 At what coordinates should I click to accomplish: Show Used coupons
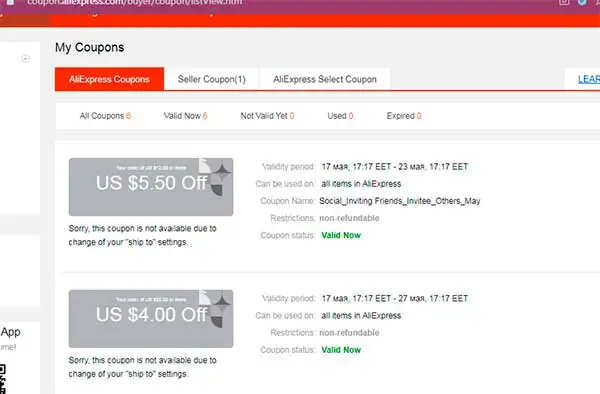pos(340,116)
